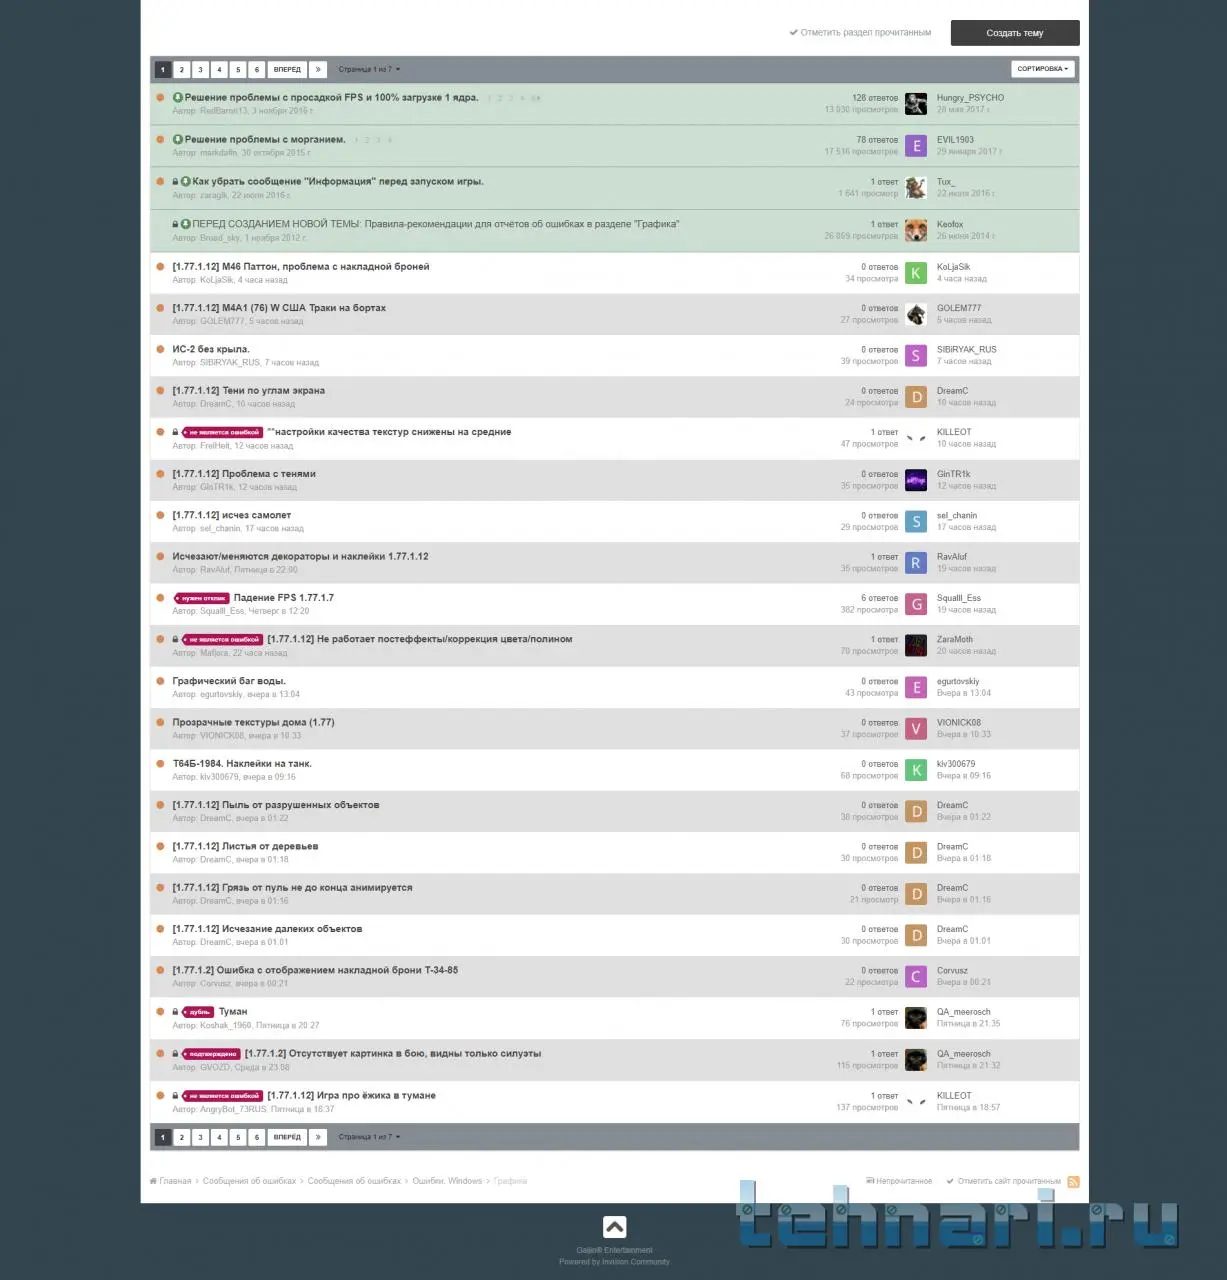
Task: Go to page 6 in upper pagination
Action: 257,70
